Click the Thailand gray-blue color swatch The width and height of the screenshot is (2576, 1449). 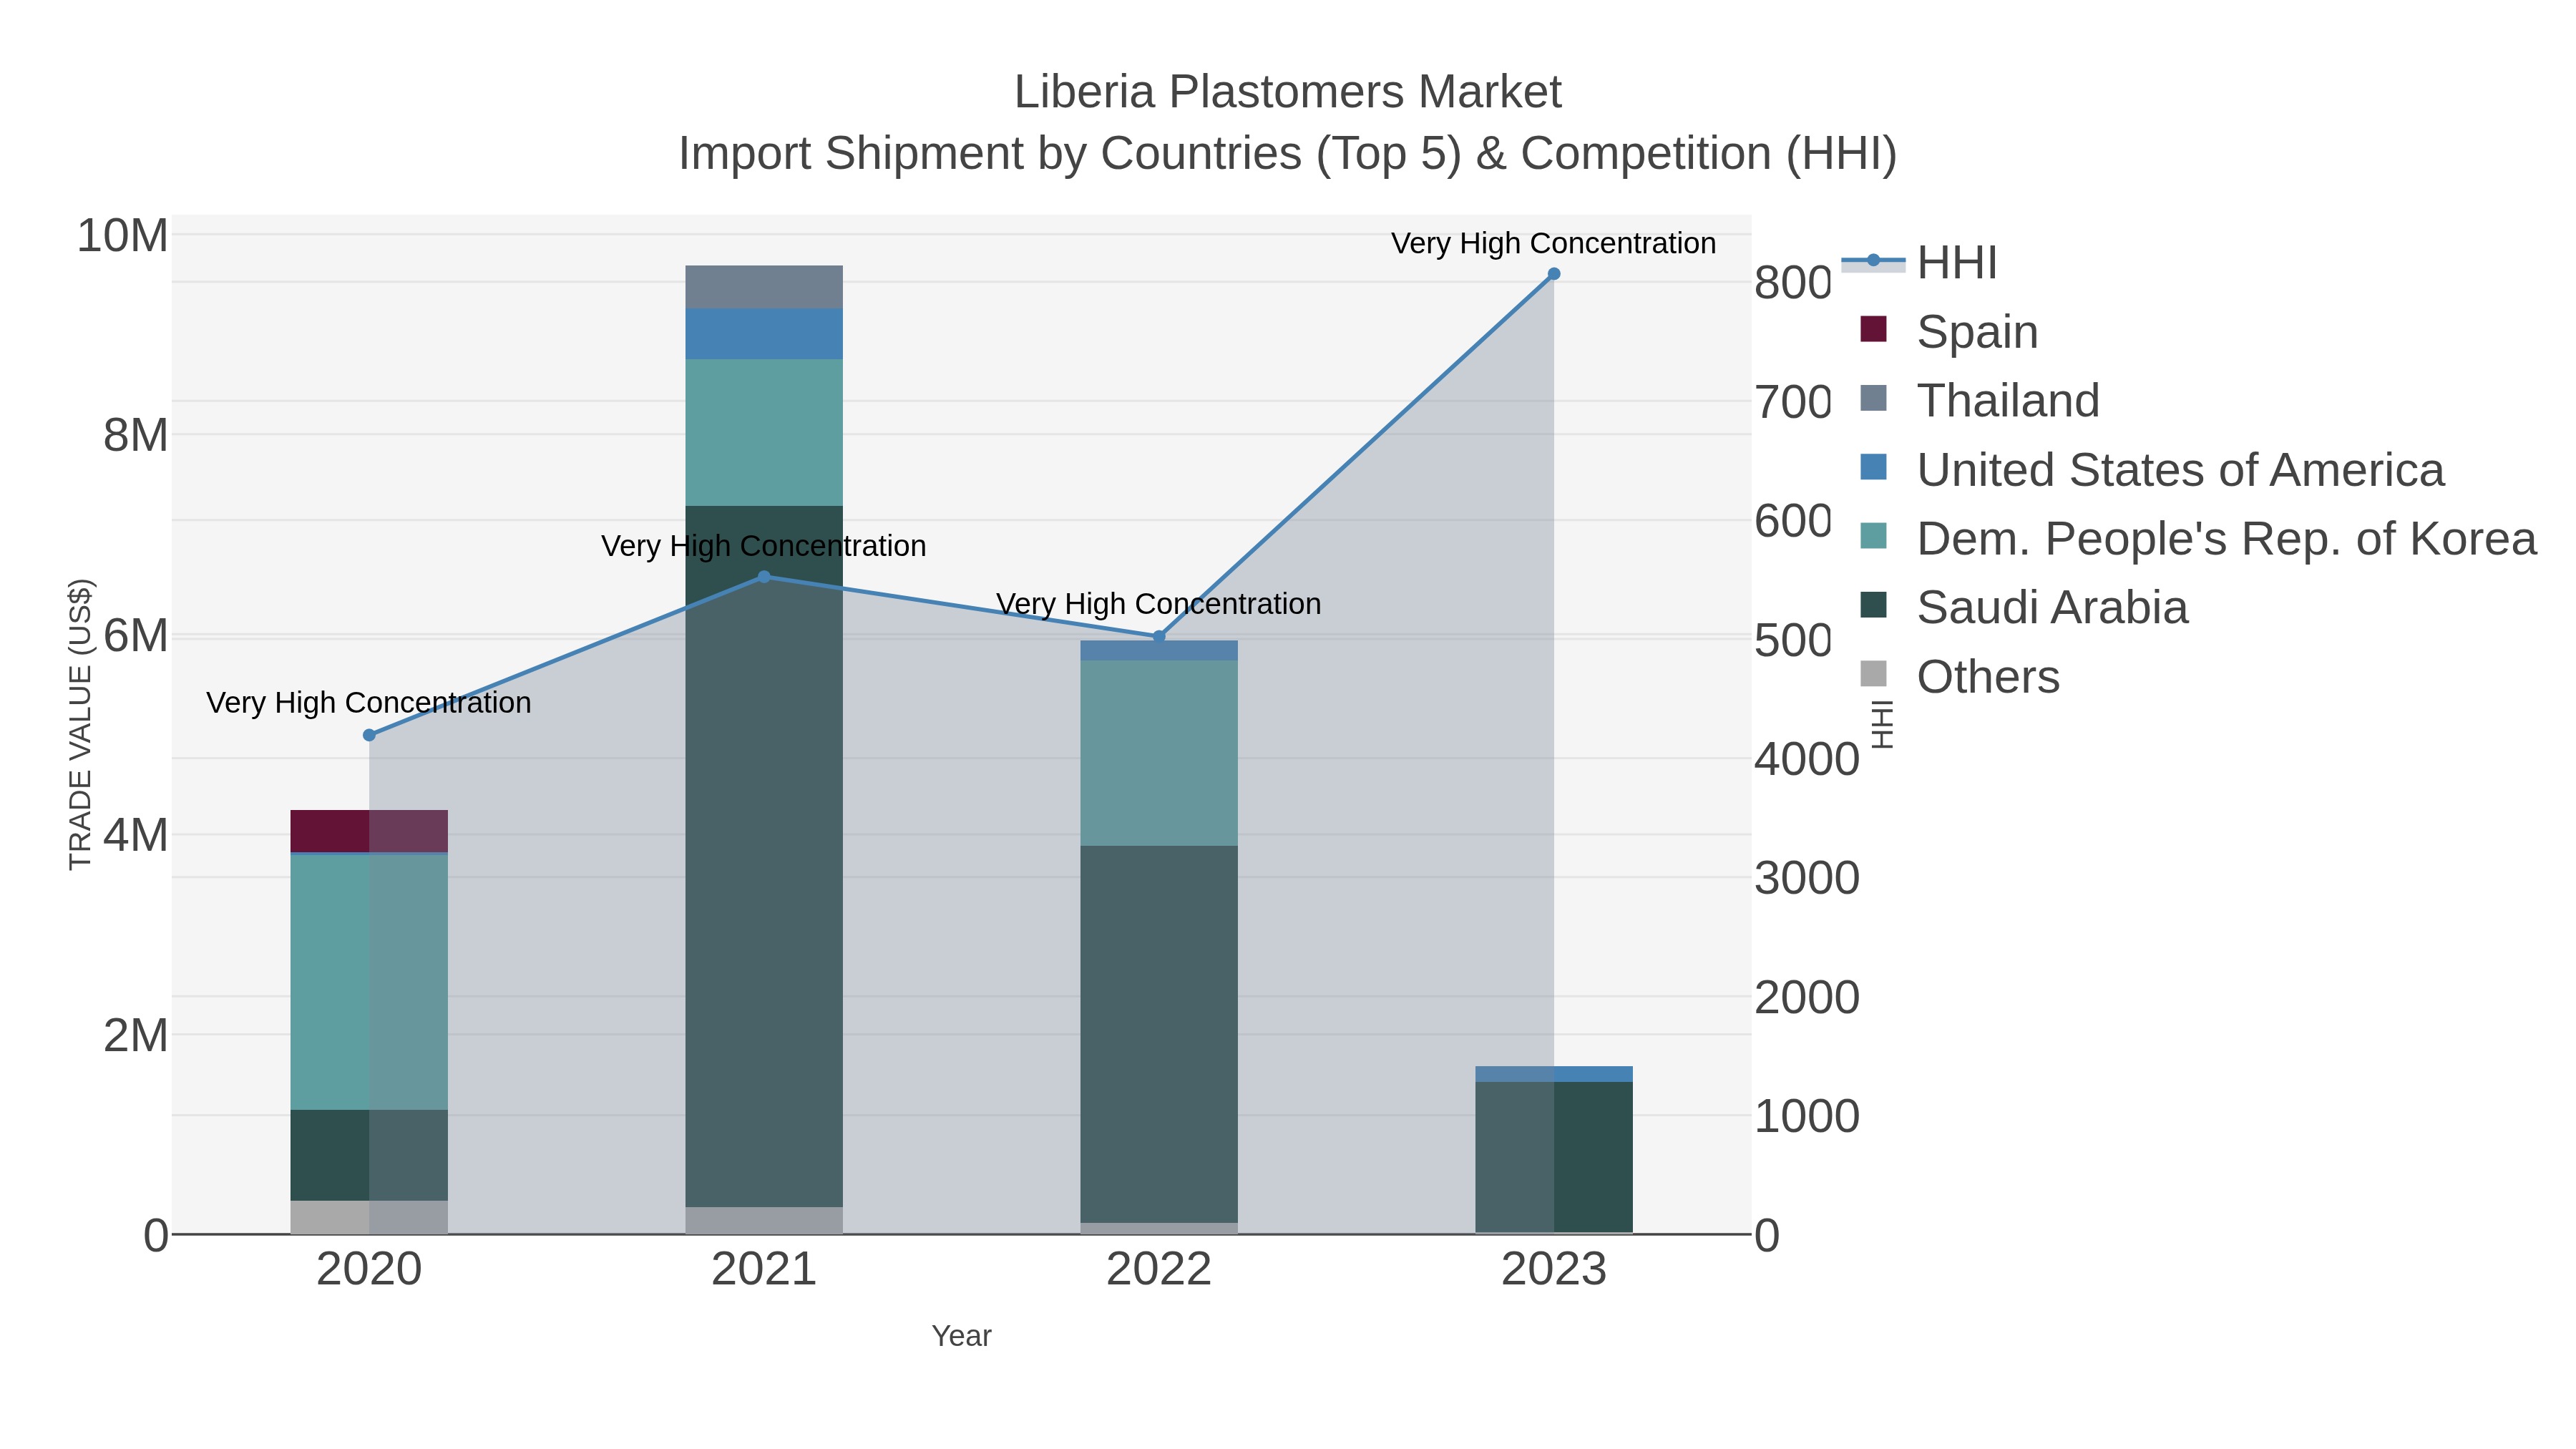[x=1873, y=398]
